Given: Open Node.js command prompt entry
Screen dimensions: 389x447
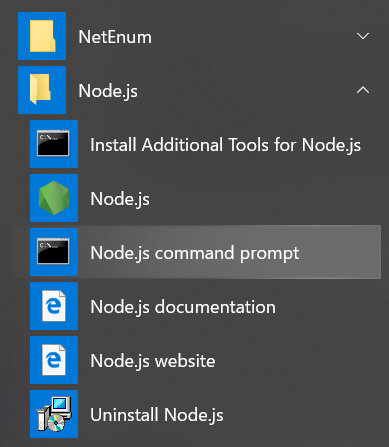Looking at the screenshot, I should tap(195, 253).
